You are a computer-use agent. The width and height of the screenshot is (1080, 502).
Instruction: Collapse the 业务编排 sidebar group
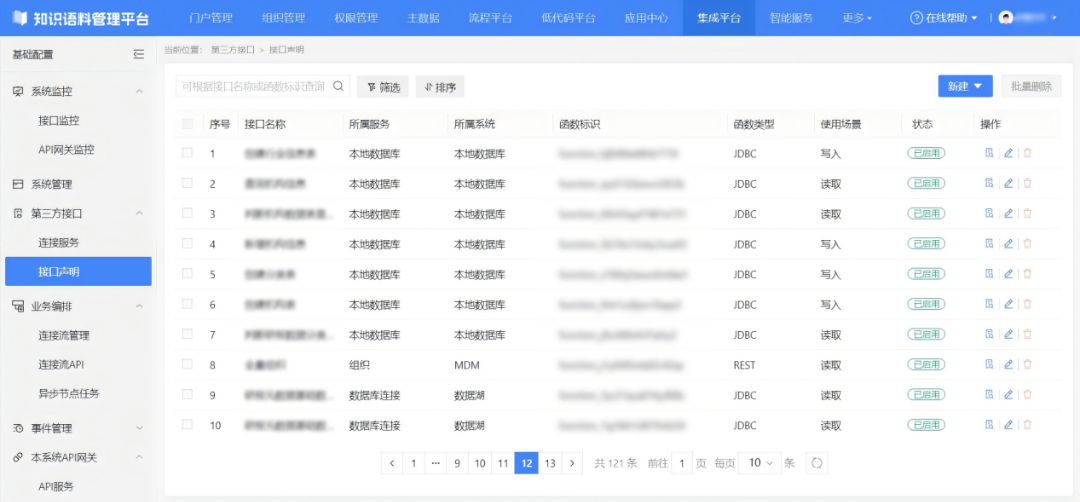click(139, 306)
